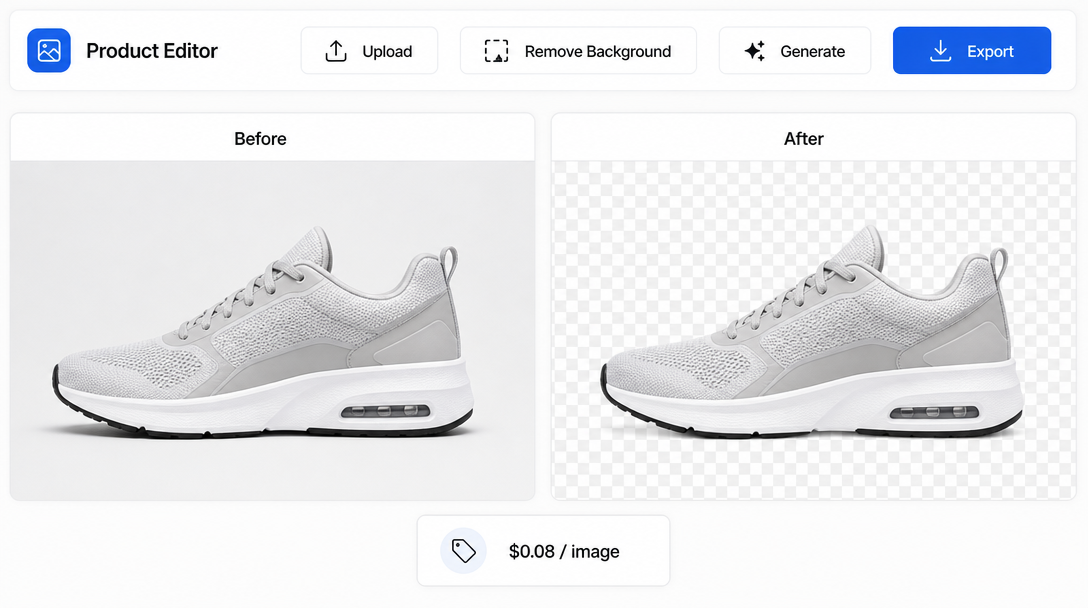Run Remove Background

click(x=578, y=51)
